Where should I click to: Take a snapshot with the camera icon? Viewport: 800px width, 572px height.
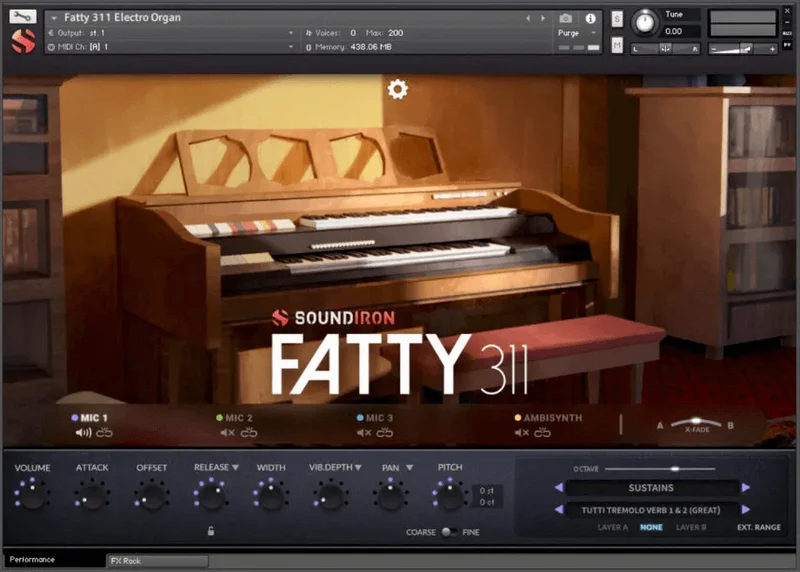click(x=565, y=18)
